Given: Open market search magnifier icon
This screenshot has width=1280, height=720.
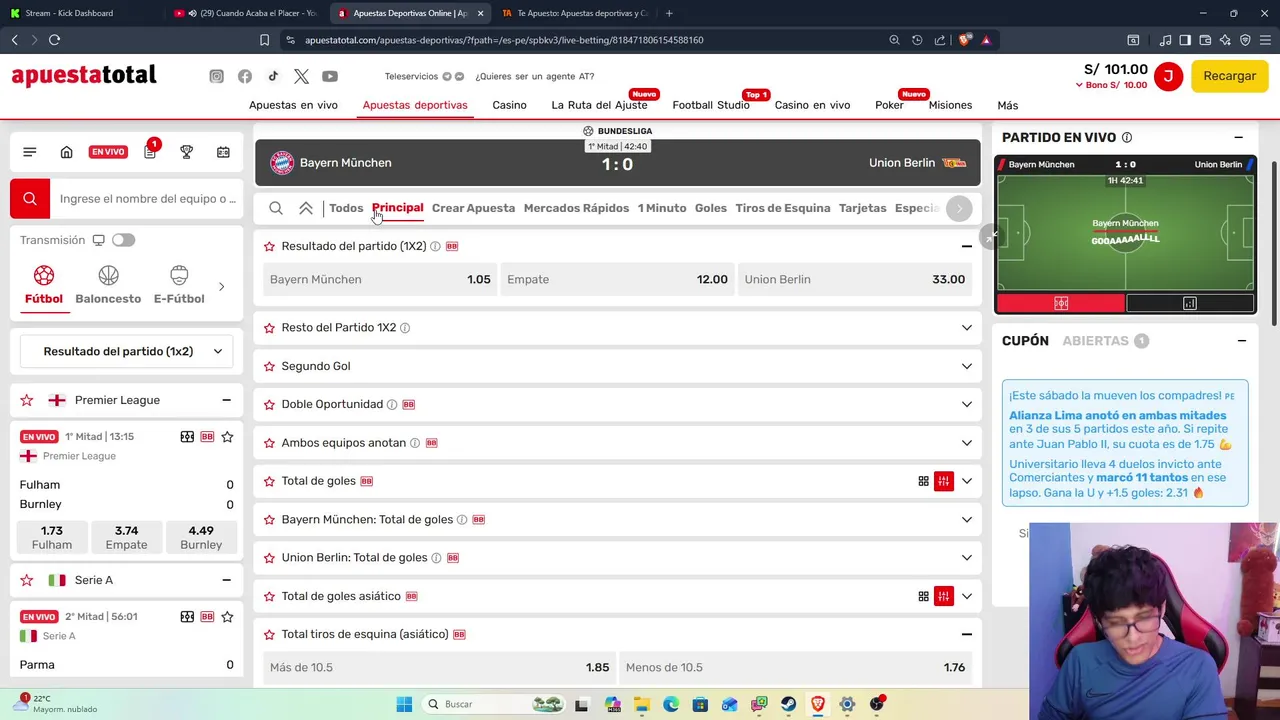Looking at the screenshot, I should (x=276, y=208).
